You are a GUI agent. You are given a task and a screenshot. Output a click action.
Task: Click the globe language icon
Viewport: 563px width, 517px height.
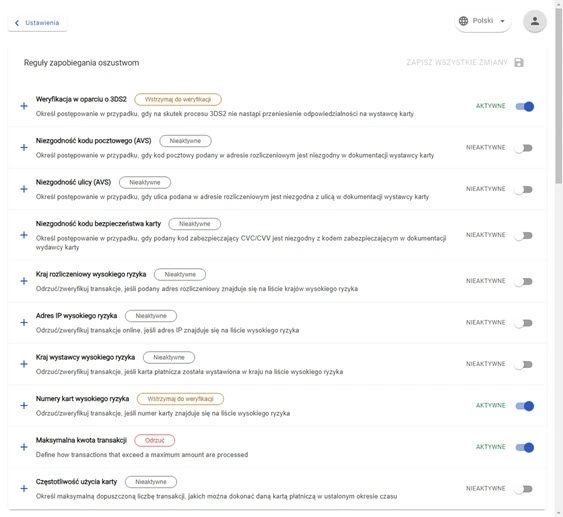(464, 21)
